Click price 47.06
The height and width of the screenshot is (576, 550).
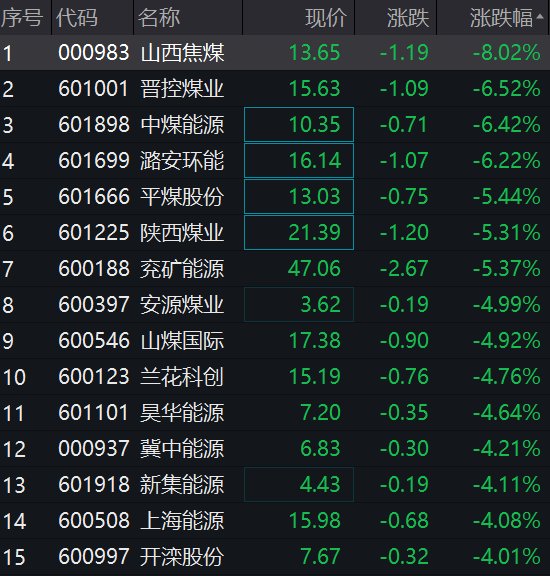tap(314, 269)
